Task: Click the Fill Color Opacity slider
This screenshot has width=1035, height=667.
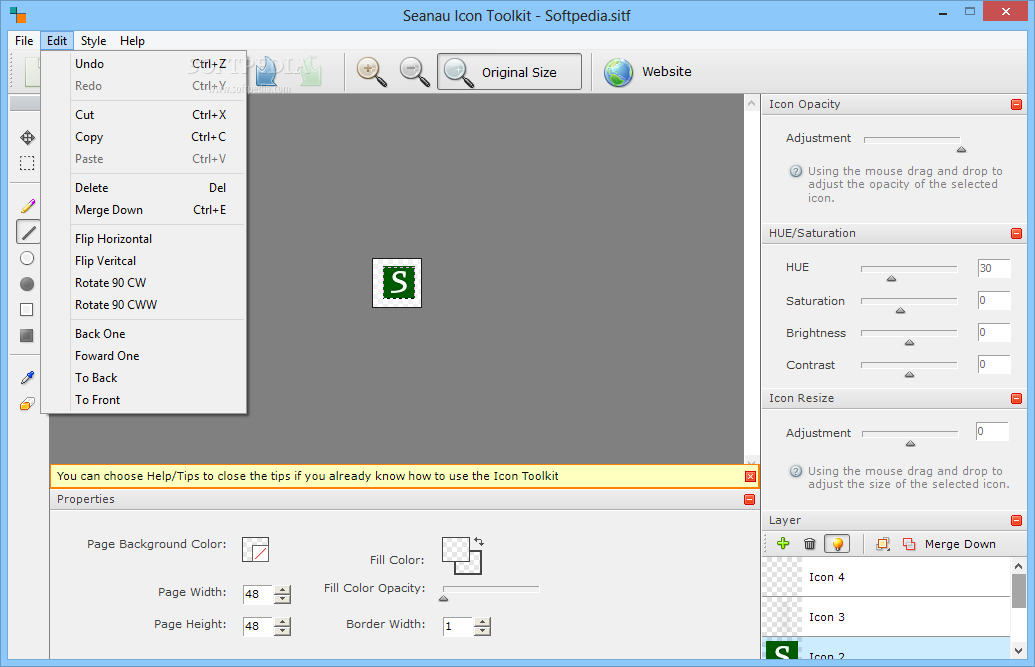Action: [x=490, y=591]
